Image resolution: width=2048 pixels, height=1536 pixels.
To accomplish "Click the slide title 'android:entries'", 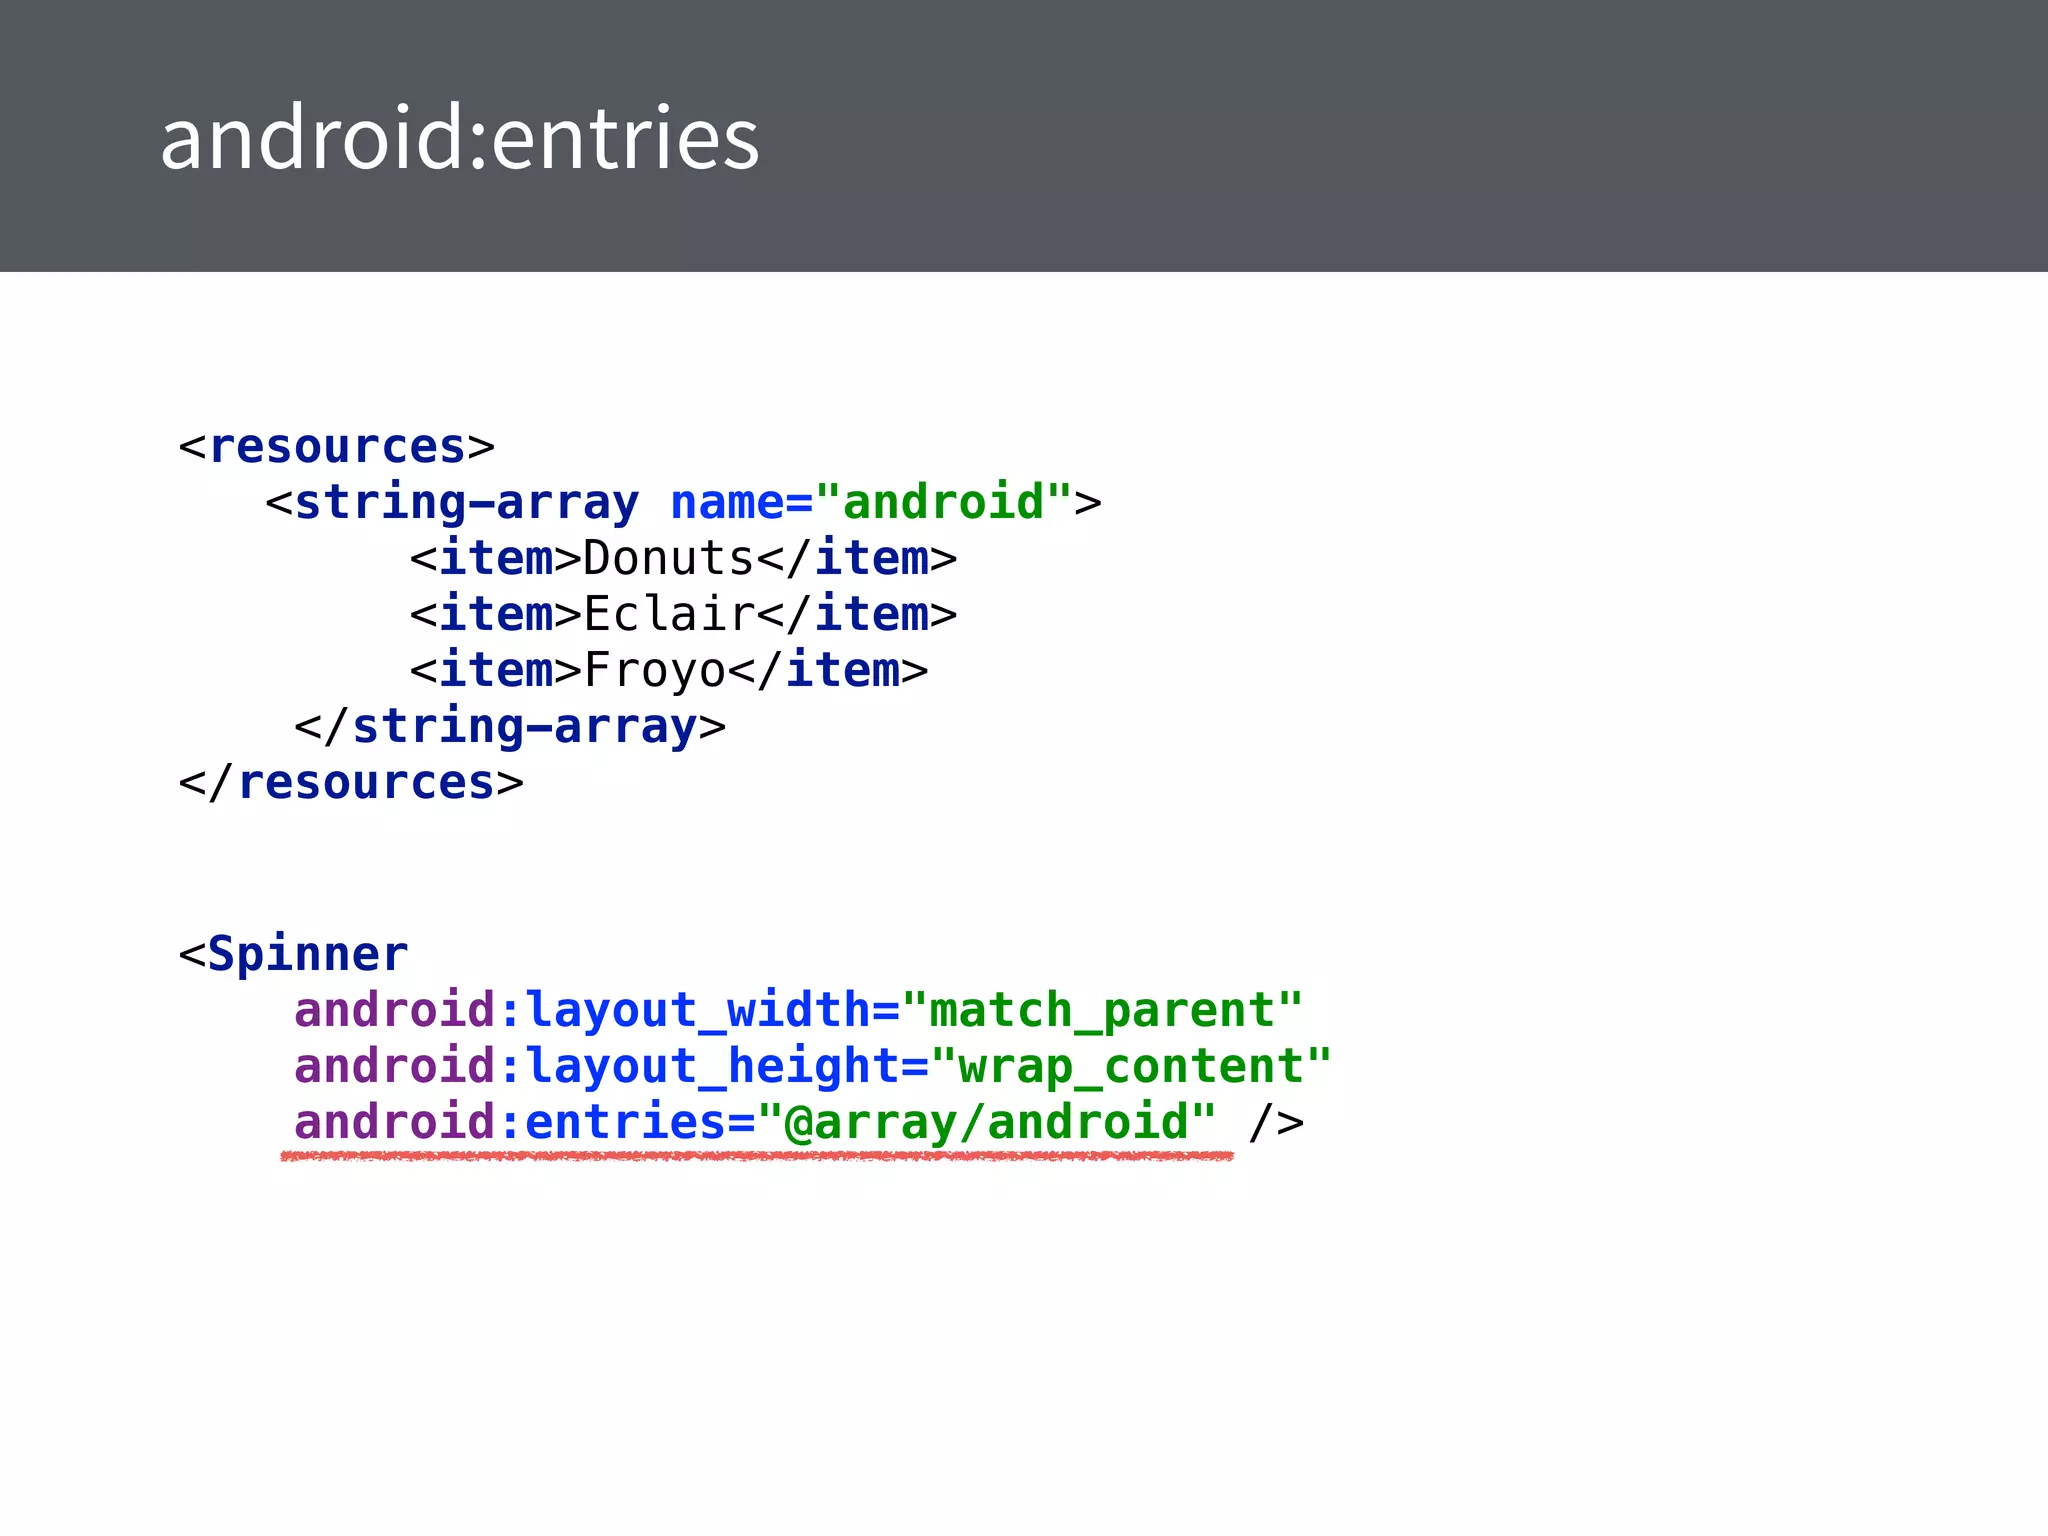I will (460, 138).
